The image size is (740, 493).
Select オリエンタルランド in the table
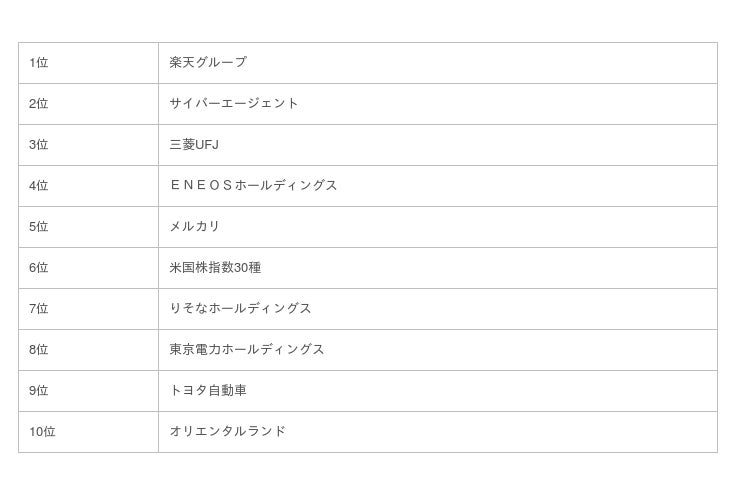(x=228, y=431)
